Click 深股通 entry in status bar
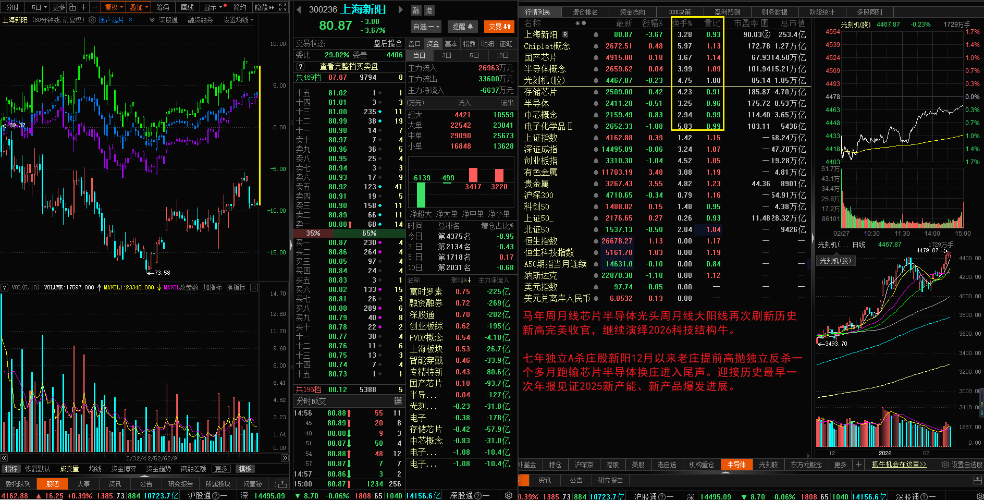The height and width of the screenshot is (500, 984). [x=471, y=495]
